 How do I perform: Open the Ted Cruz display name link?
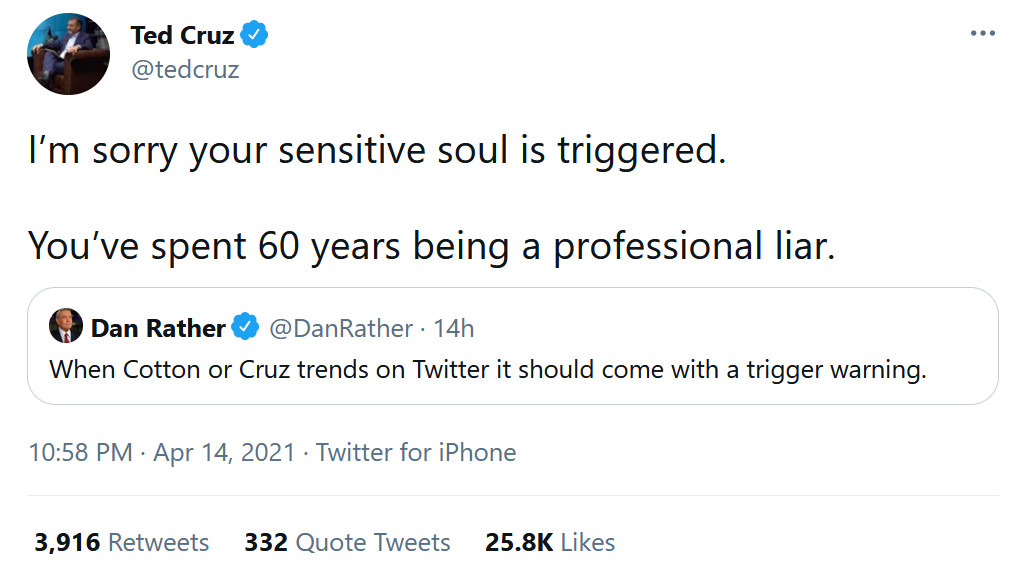coord(182,36)
